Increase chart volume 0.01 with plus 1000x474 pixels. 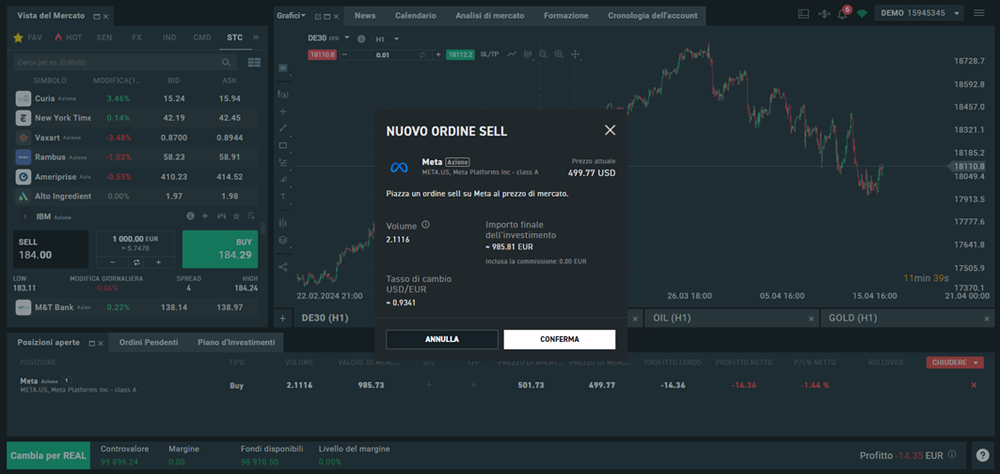point(438,55)
